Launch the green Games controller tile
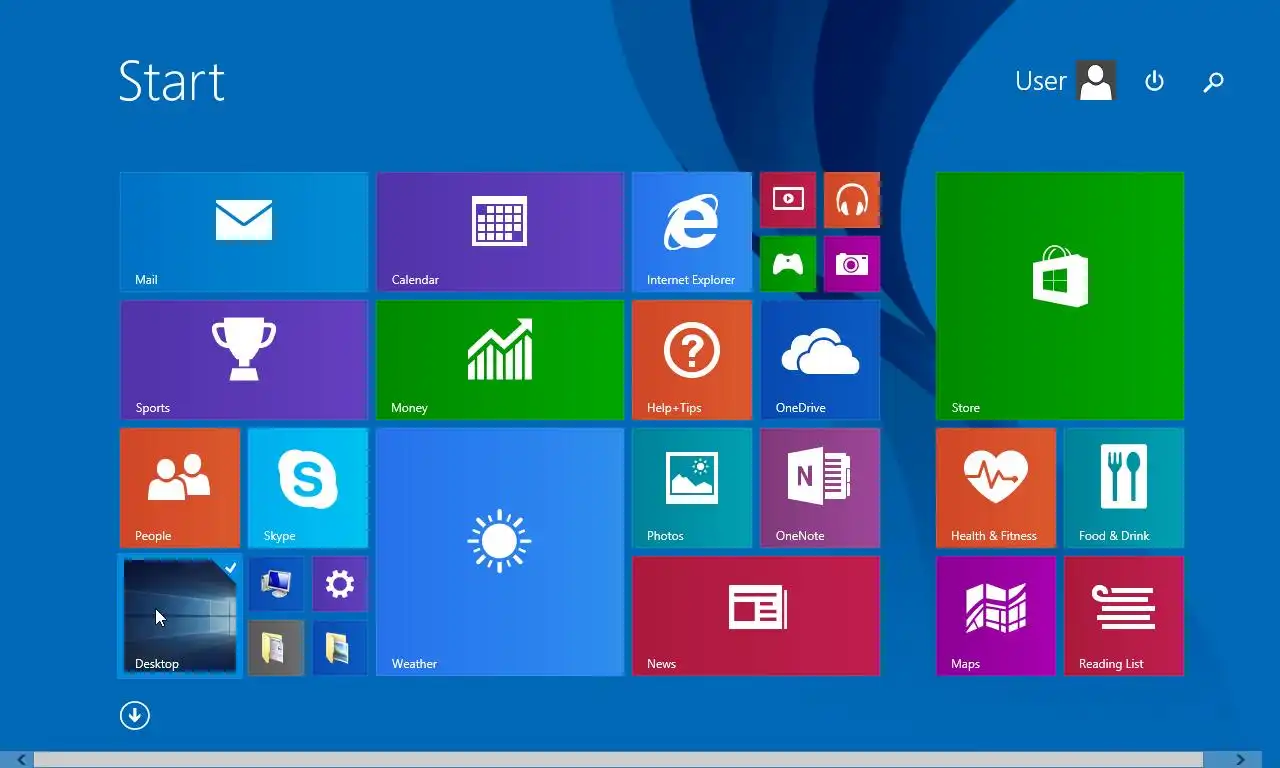Viewport: 1280px width, 768px height. click(x=788, y=264)
